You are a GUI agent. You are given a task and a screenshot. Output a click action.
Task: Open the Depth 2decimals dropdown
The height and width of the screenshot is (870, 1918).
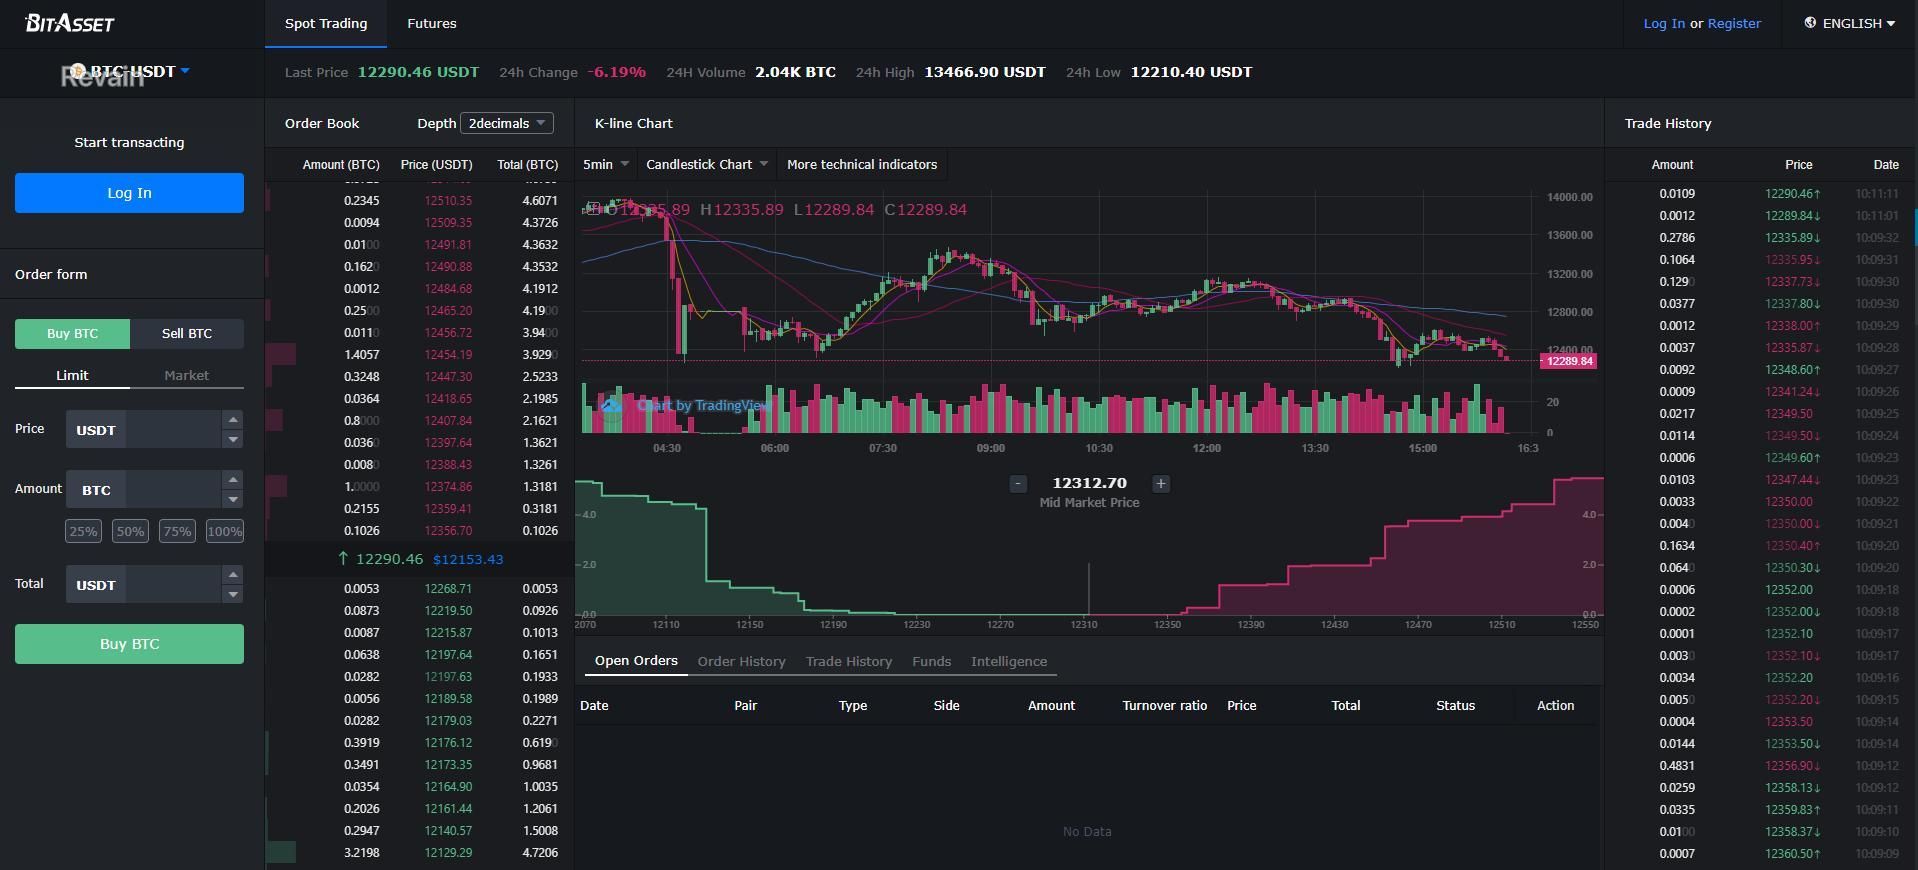pyautogui.click(x=507, y=123)
